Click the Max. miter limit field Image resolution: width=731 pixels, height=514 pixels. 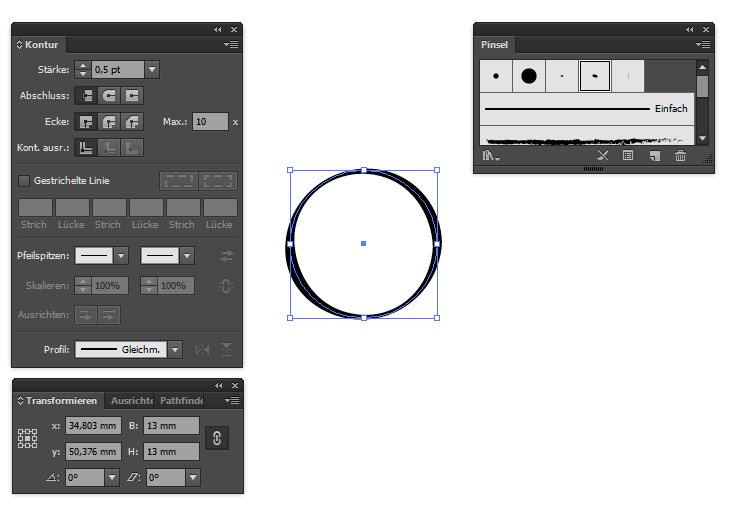coord(210,122)
